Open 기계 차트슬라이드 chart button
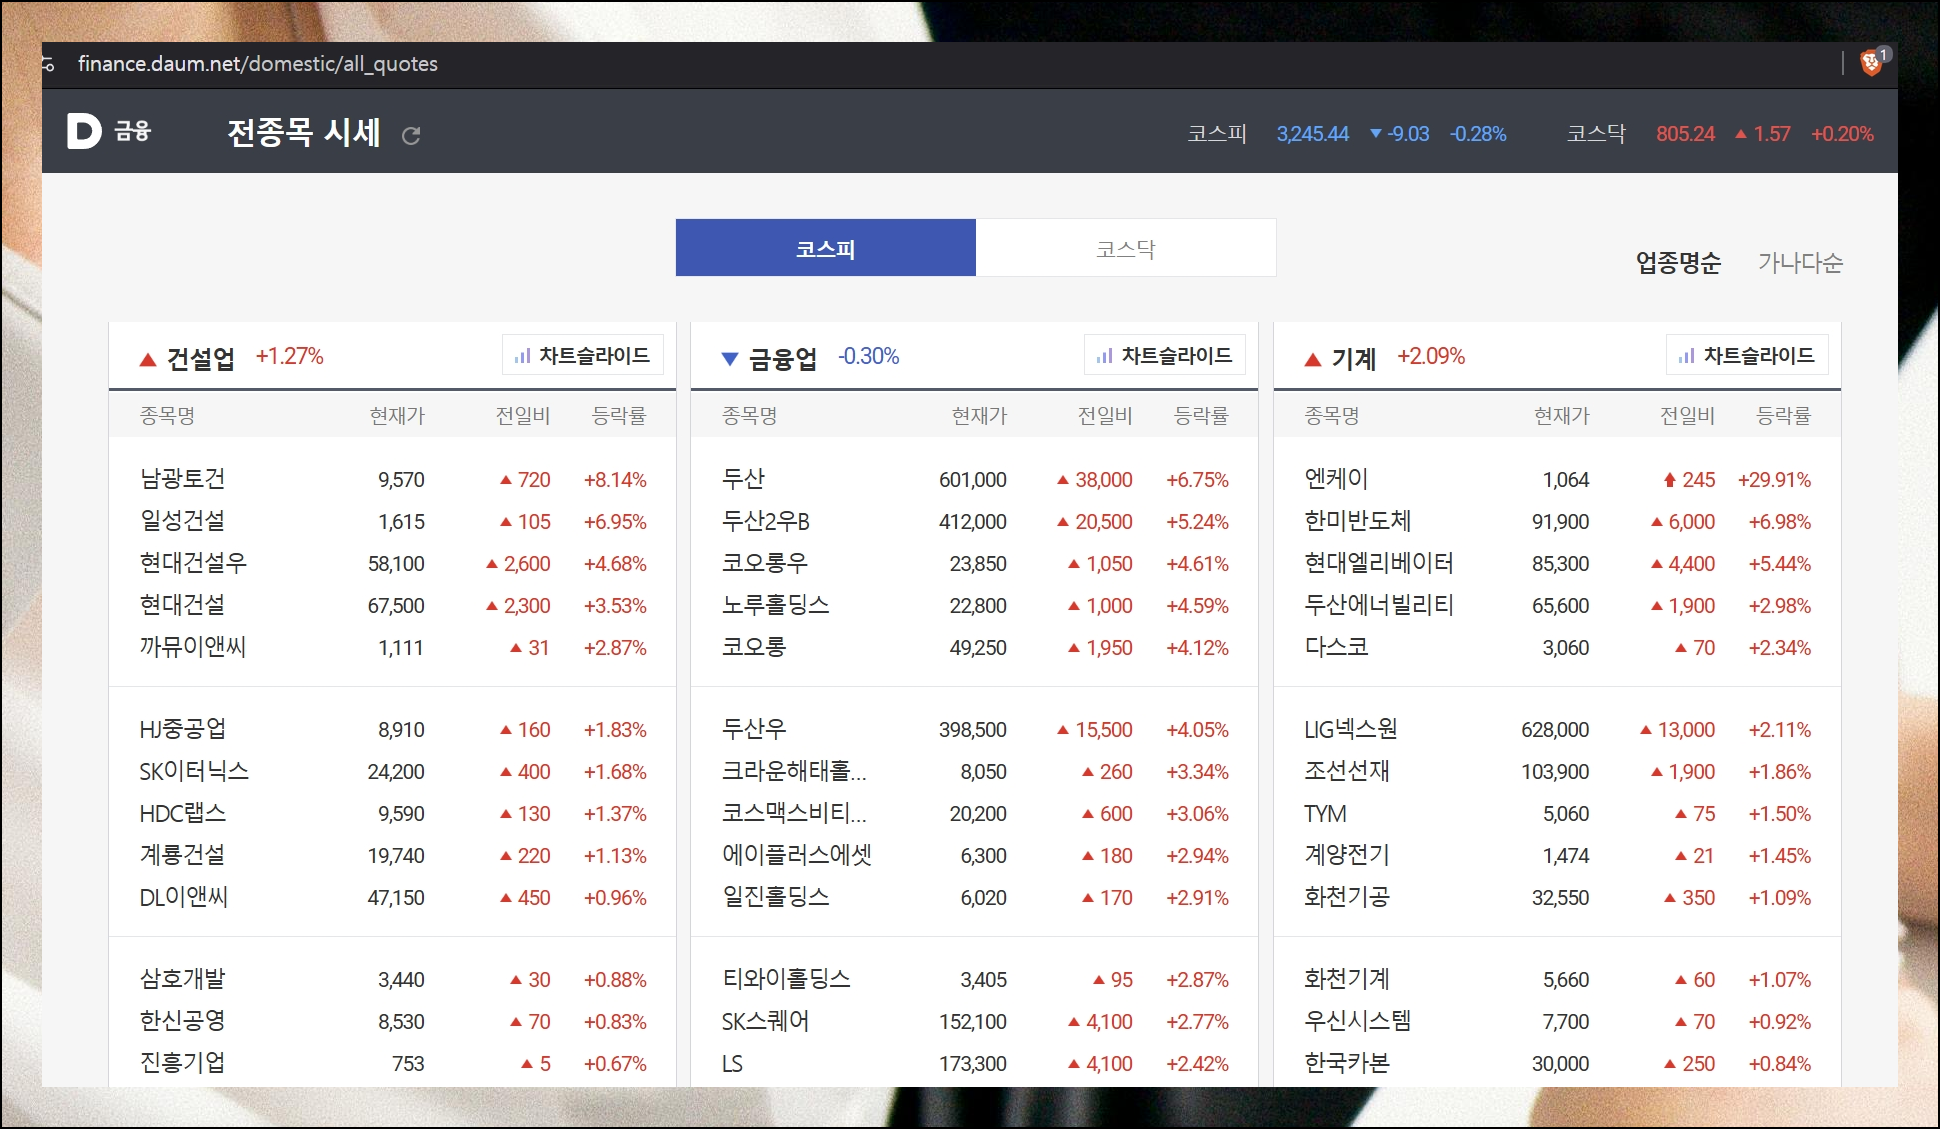Viewport: 1940px width, 1129px height. click(x=1747, y=355)
